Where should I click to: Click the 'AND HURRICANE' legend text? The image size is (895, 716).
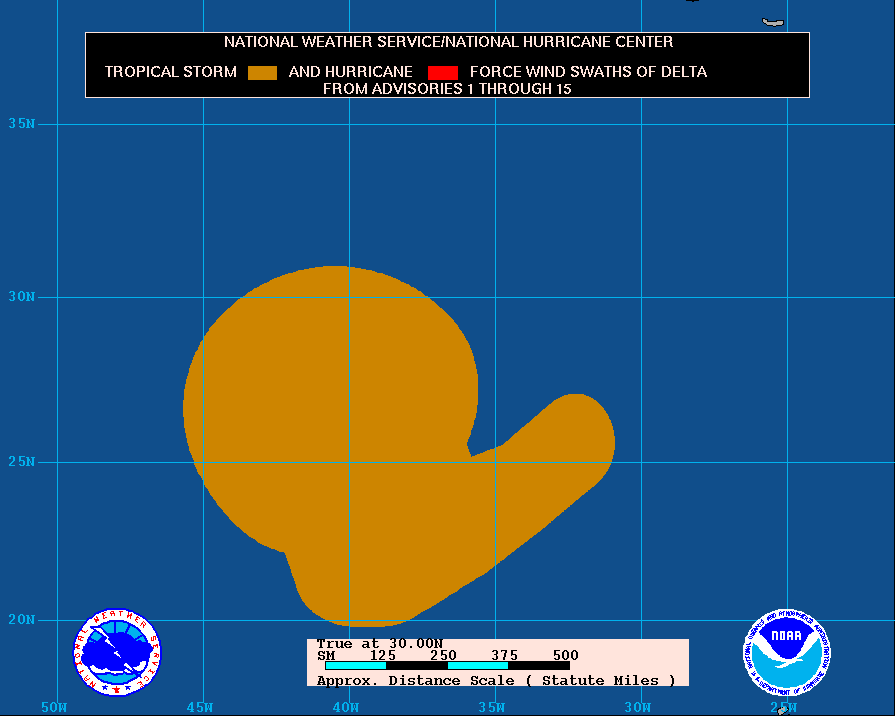pyautogui.click(x=350, y=72)
